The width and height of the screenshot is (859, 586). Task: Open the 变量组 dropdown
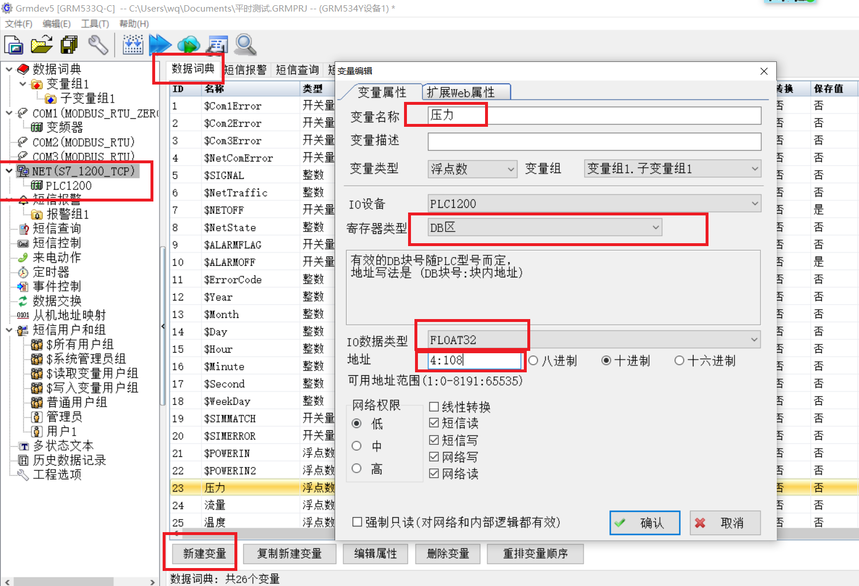click(673, 169)
